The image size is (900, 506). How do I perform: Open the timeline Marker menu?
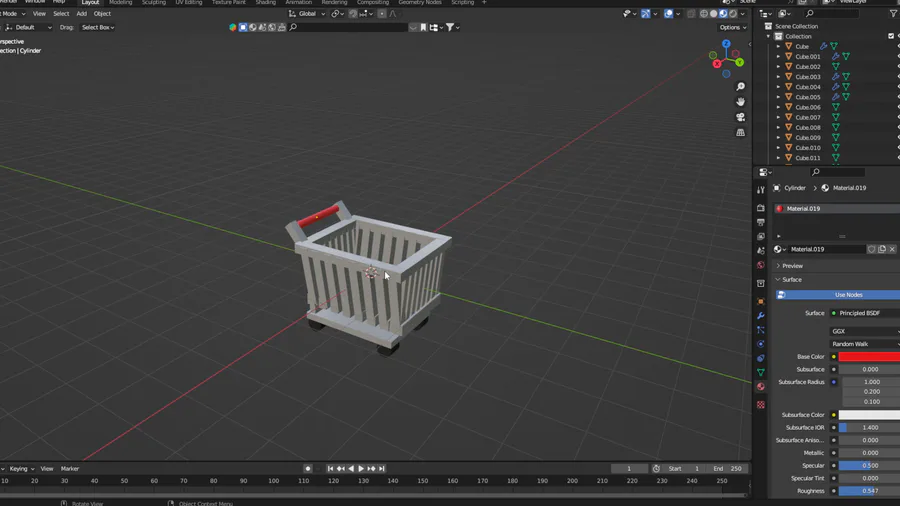coord(70,469)
